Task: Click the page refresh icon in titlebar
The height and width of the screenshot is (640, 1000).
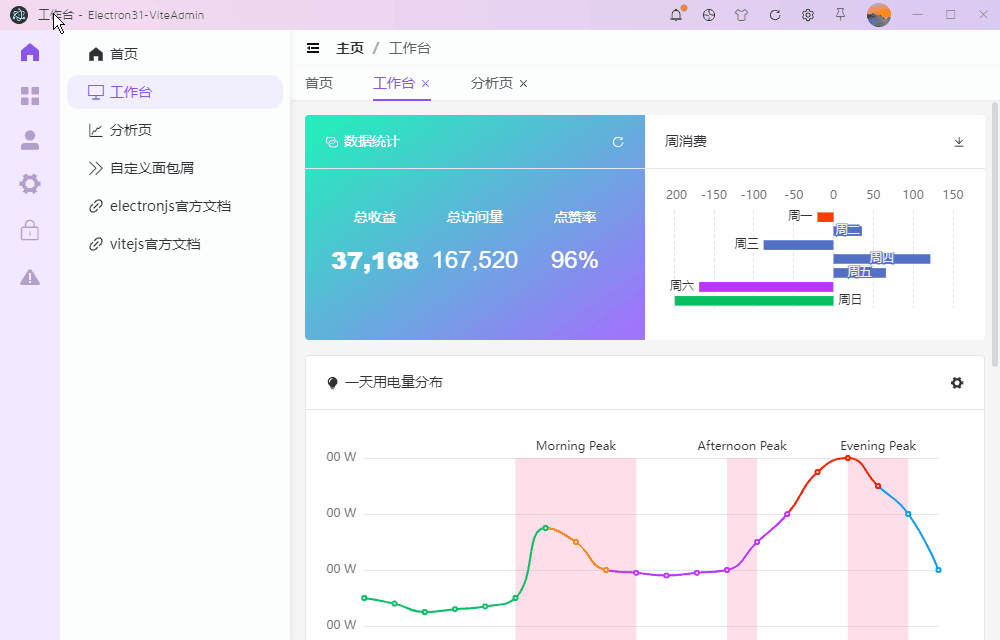Action: pyautogui.click(x=775, y=15)
